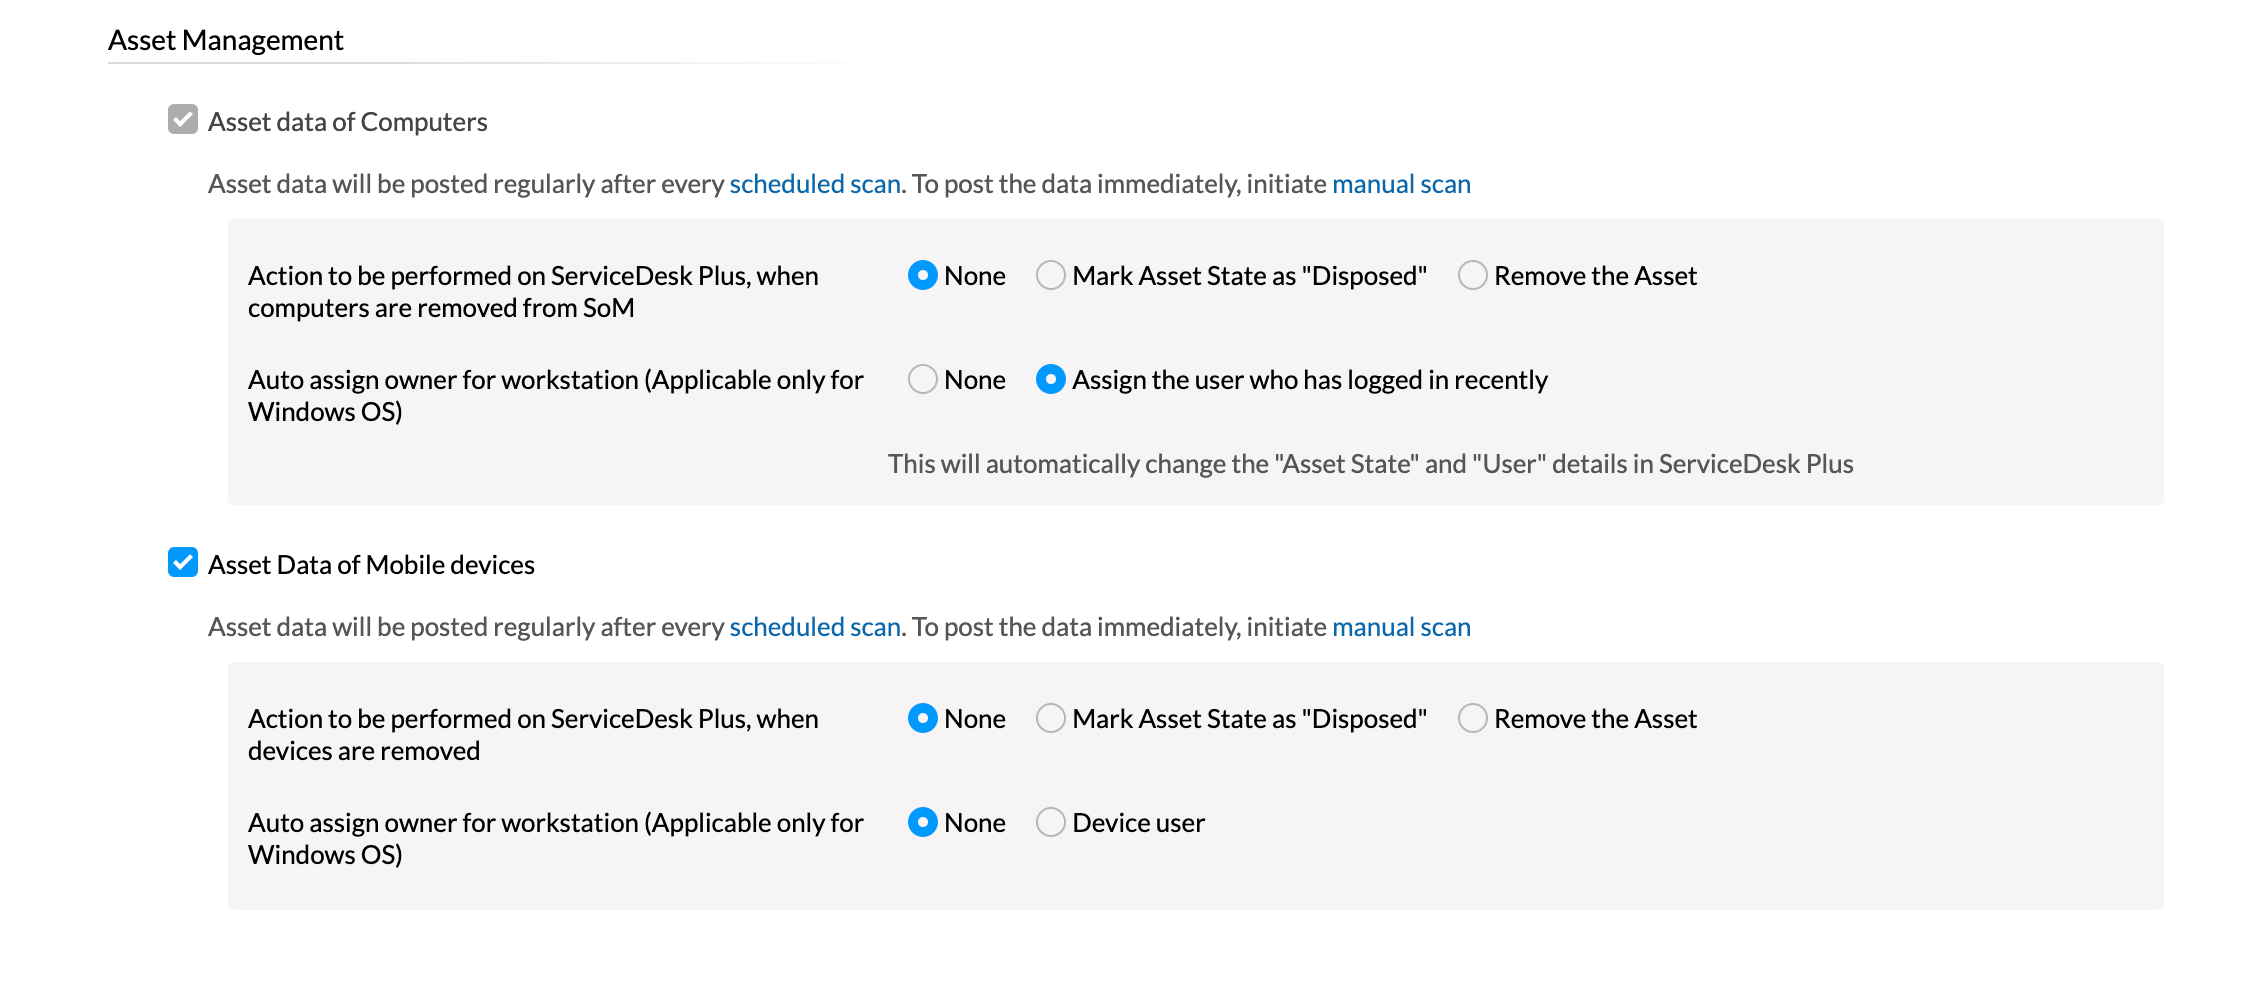This screenshot has height=984, width=2262.
Task: Select None for auto assign owner under Mobile devices
Action: click(x=922, y=822)
